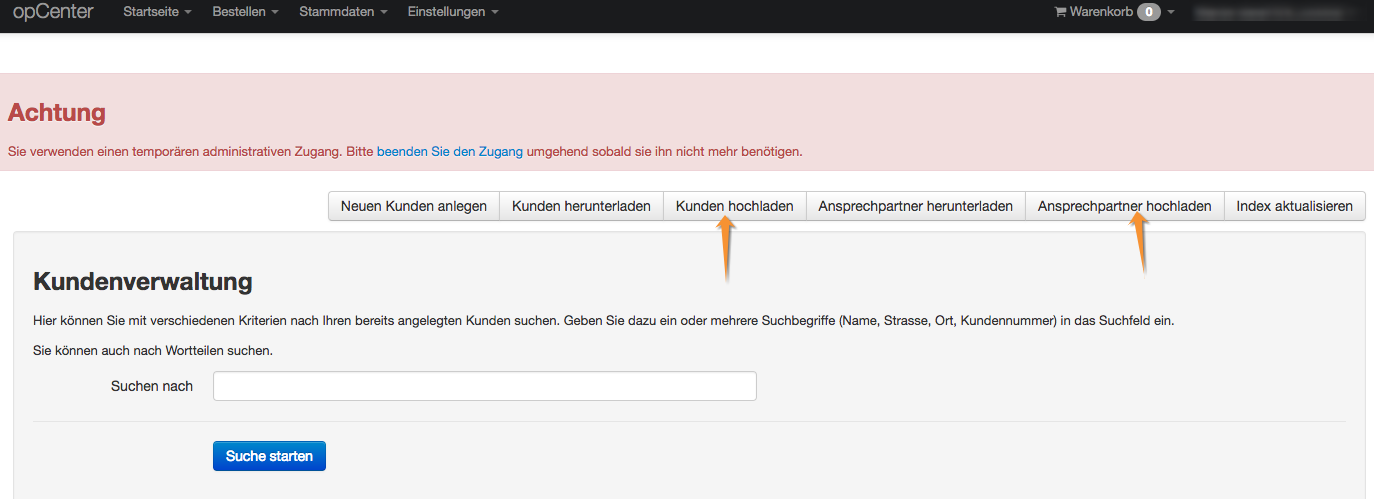The height and width of the screenshot is (499, 1374).
Task: Click the 'Suchen nach' field label
Action: [x=152, y=386]
